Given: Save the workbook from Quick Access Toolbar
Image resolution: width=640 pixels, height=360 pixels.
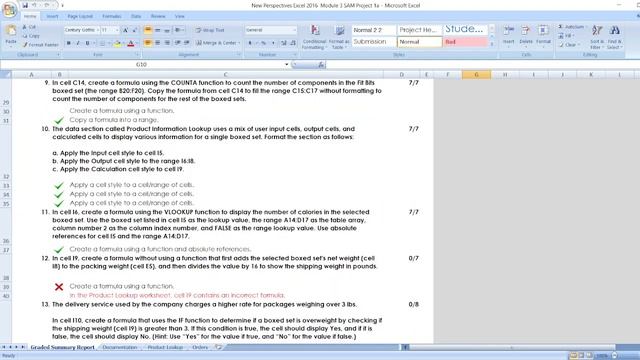Looking at the screenshot, I should pyautogui.click(x=25, y=5).
